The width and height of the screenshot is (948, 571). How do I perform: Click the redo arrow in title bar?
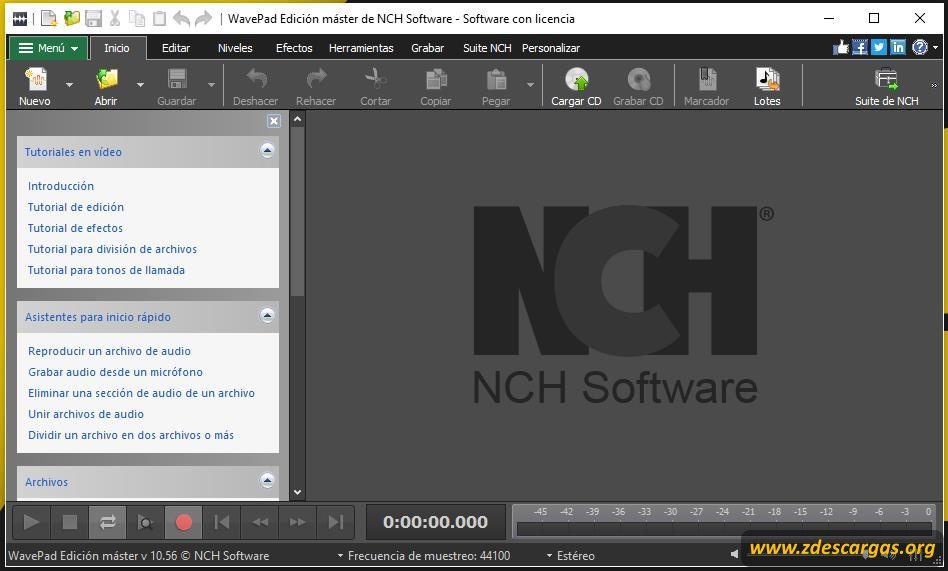point(204,19)
